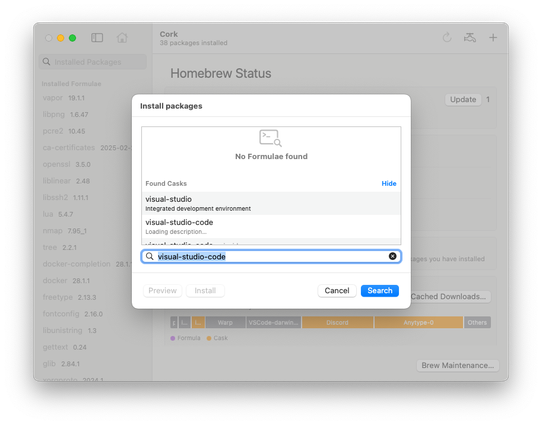Open the tap management faucet icon
Screen dimensions: 542x425
pos(469,37)
